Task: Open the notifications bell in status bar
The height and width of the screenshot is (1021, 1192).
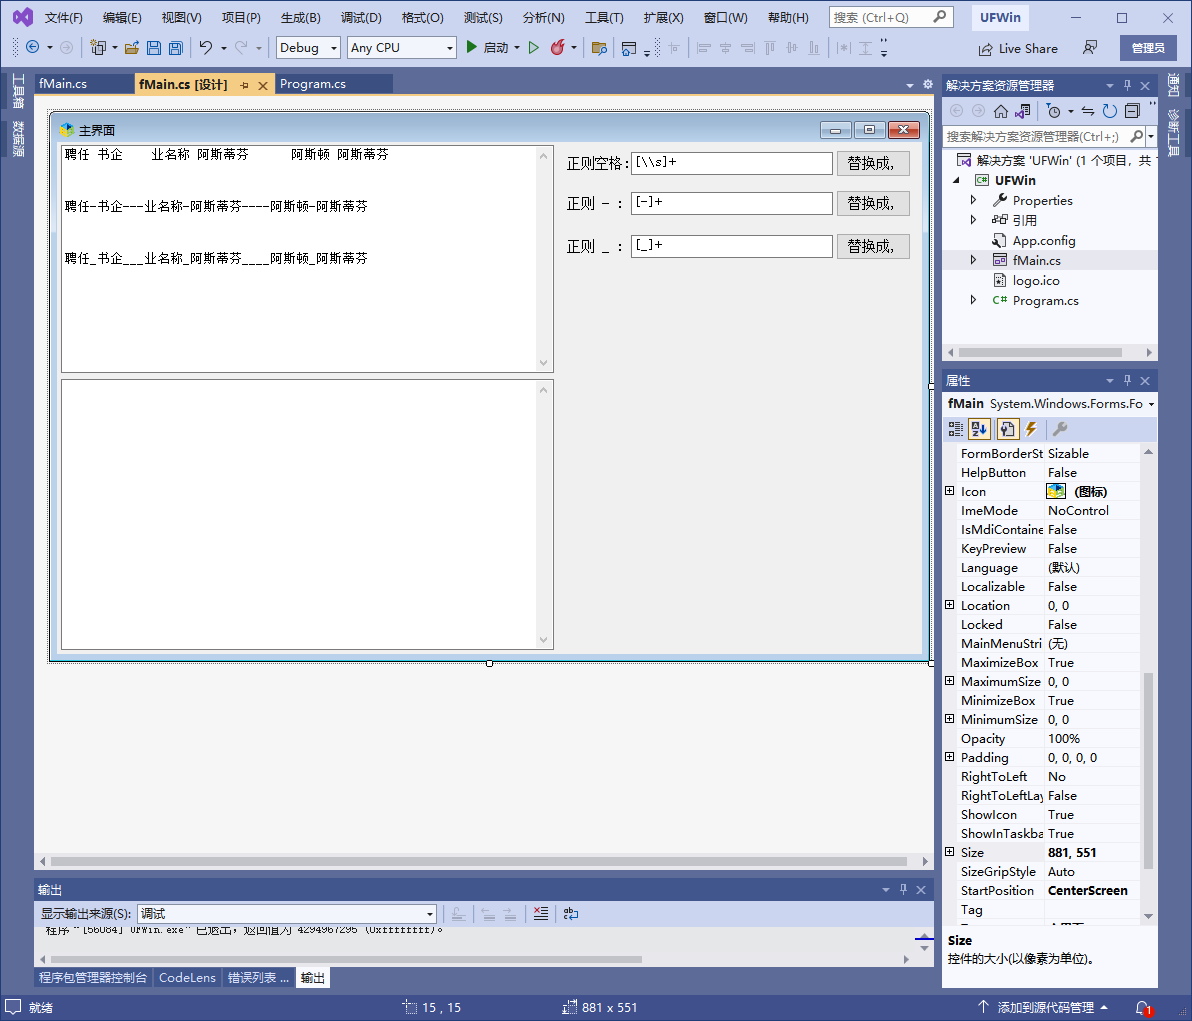Action: [1143, 1007]
